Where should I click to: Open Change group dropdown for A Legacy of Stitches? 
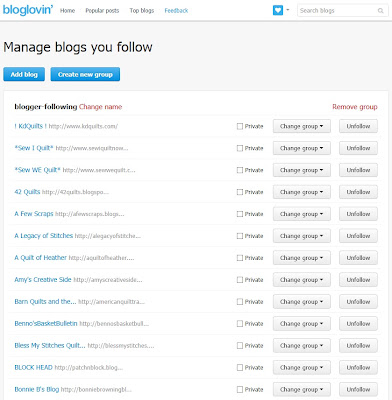302,236
